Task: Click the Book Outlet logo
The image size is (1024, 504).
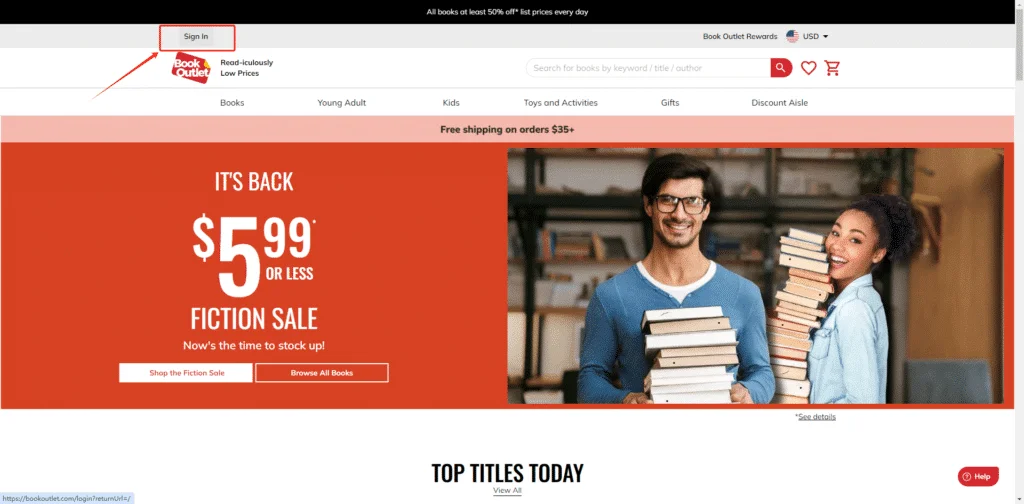Action: point(191,67)
